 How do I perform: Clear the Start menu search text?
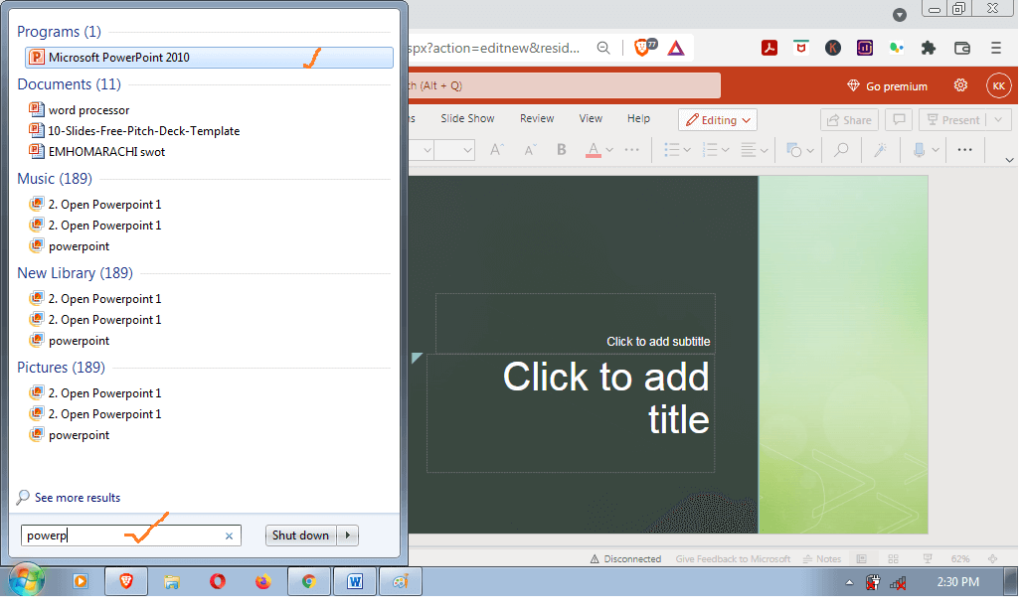pos(229,536)
